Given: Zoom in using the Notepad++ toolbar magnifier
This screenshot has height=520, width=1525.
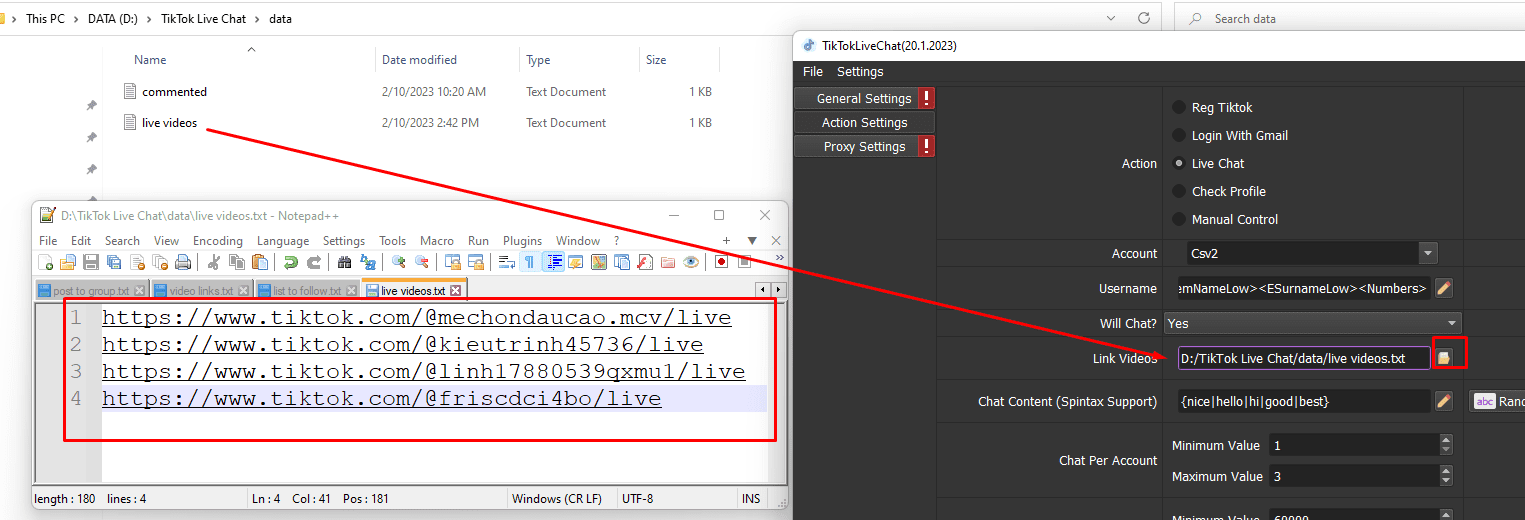Looking at the screenshot, I should pos(398,262).
